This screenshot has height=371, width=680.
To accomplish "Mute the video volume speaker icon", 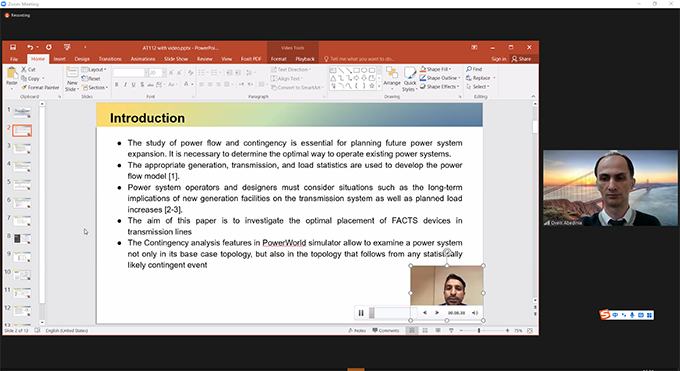I will click(x=475, y=313).
